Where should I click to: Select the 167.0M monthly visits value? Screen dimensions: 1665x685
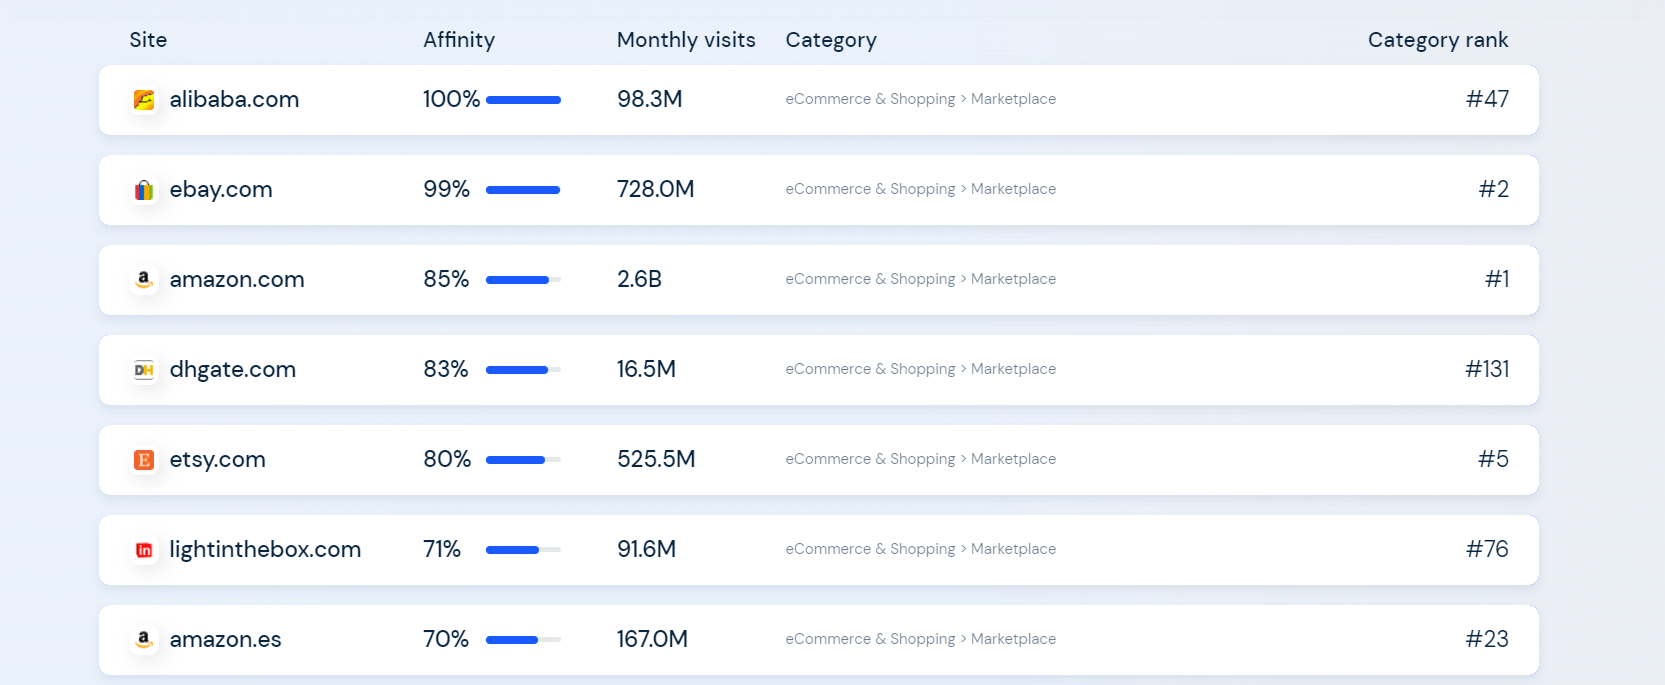point(653,639)
